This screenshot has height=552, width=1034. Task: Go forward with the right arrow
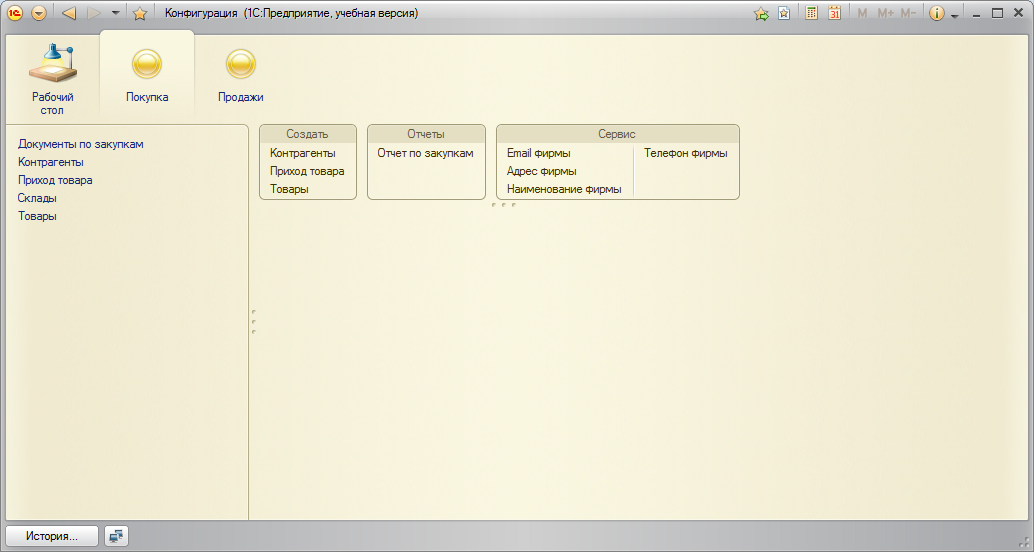(x=94, y=13)
